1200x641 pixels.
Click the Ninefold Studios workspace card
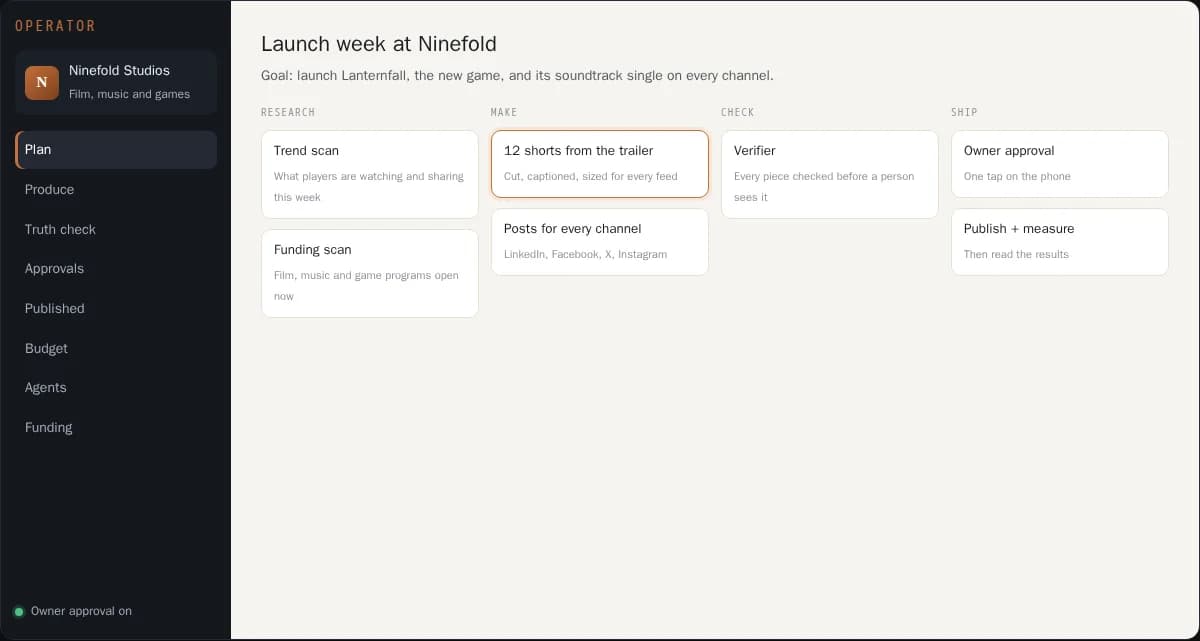(x=116, y=82)
